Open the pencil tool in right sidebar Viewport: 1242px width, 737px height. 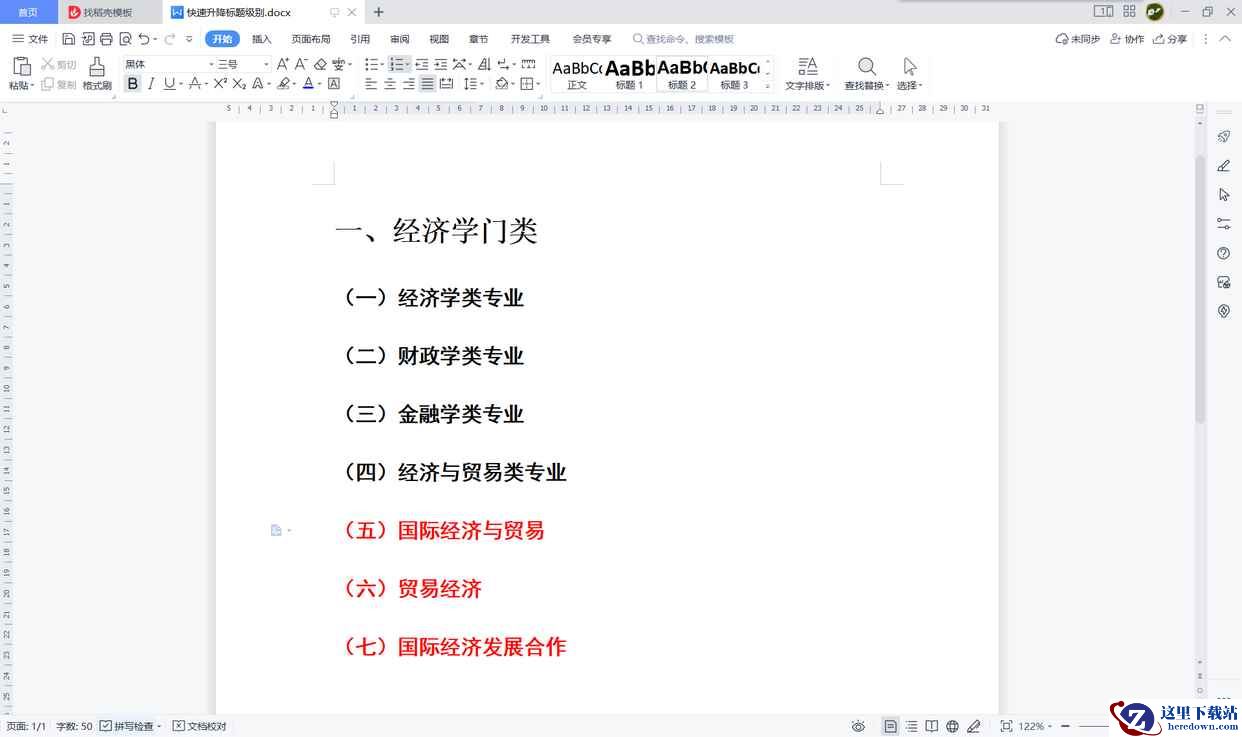(1223, 166)
